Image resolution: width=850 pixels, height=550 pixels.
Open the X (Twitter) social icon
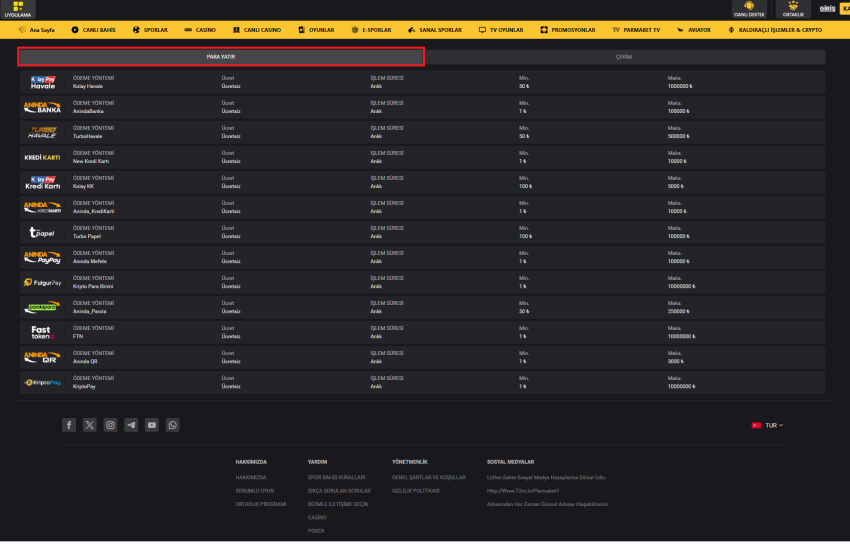pos(89,425)
